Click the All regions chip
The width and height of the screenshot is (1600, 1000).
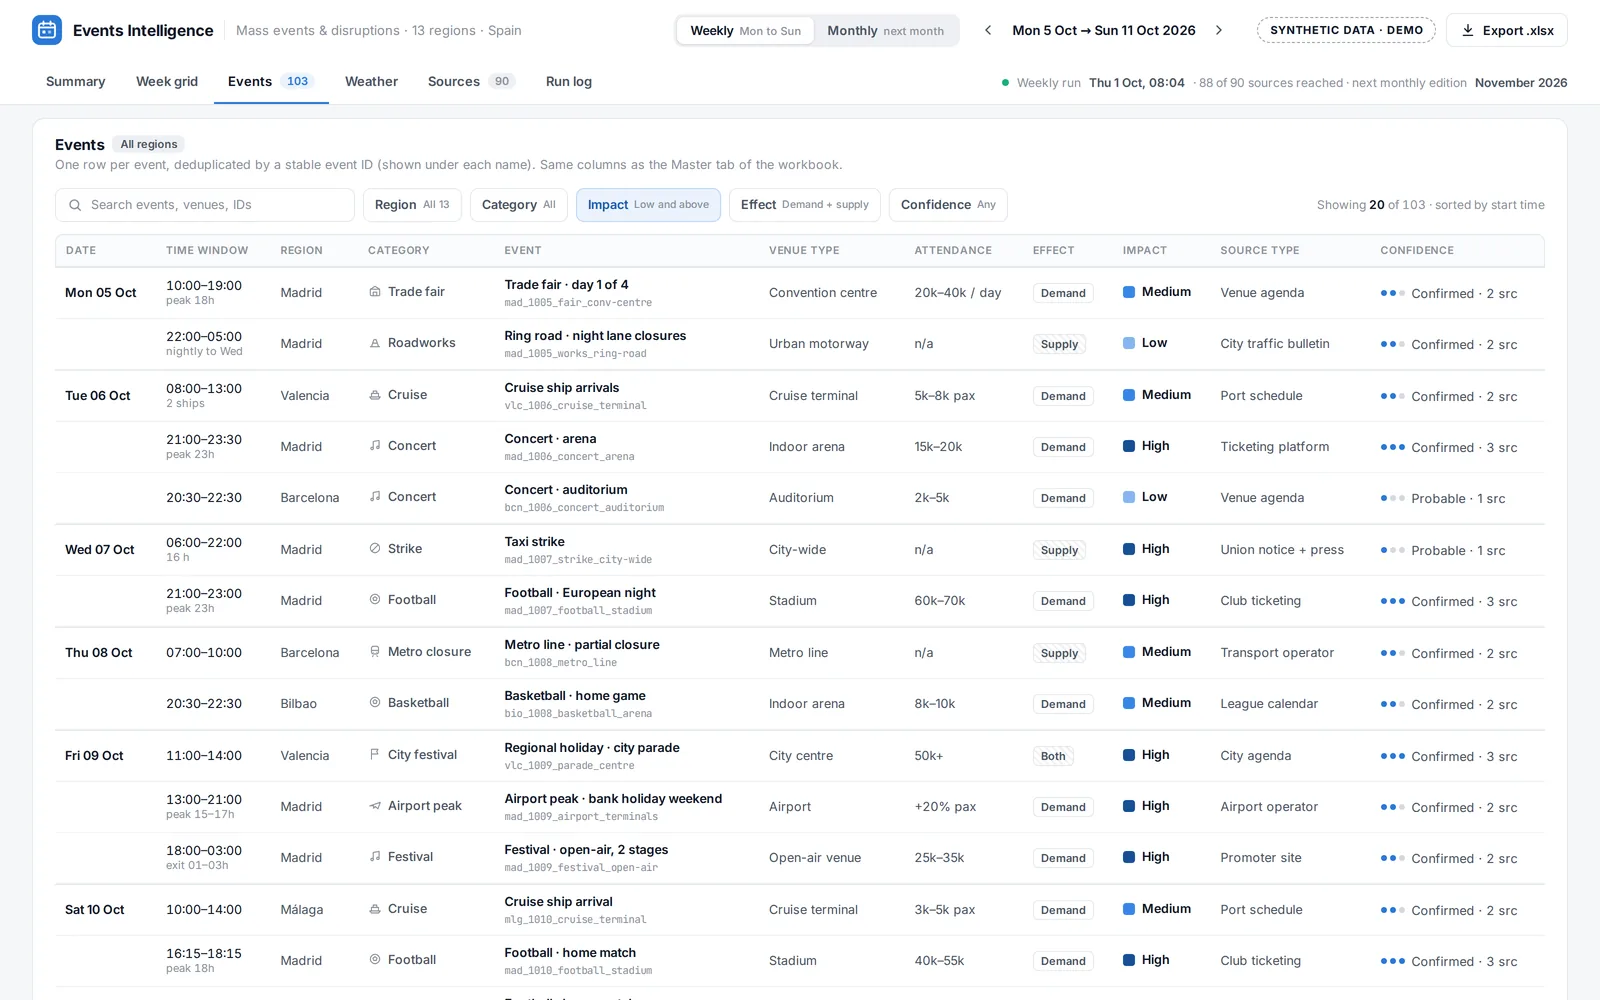coord(149,144)
